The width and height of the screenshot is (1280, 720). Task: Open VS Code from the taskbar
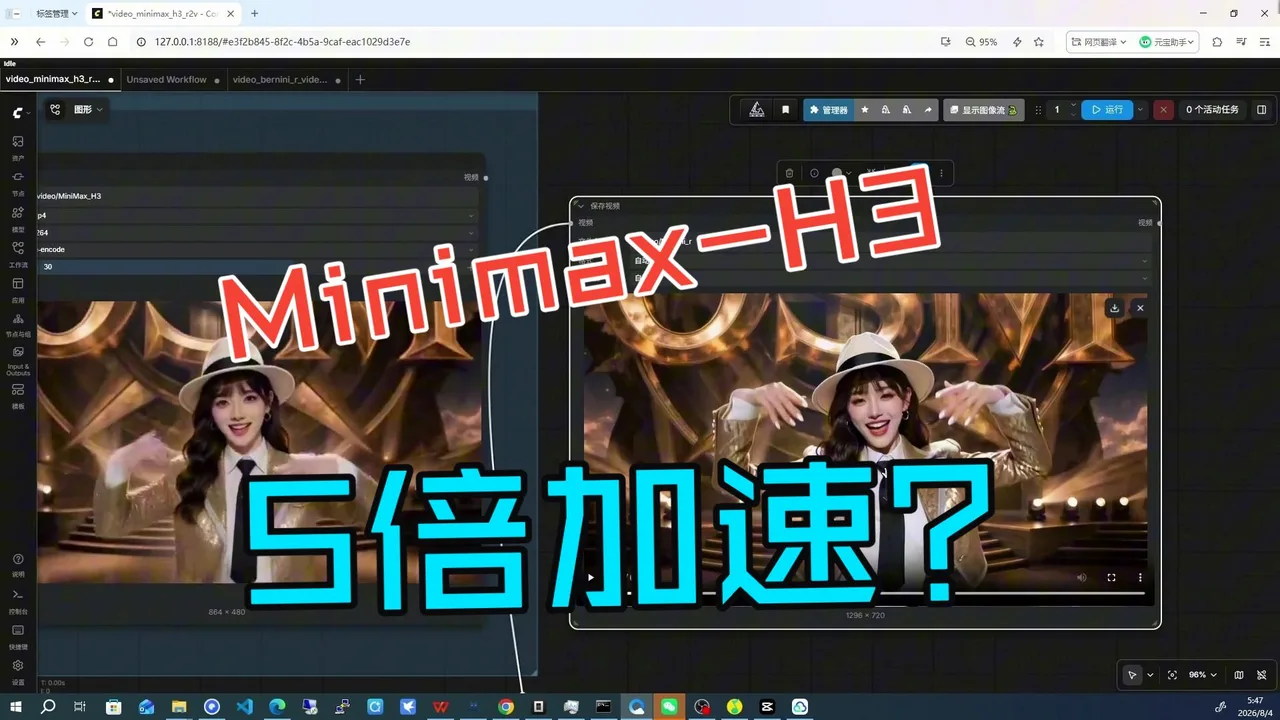(x=245, y=706)
